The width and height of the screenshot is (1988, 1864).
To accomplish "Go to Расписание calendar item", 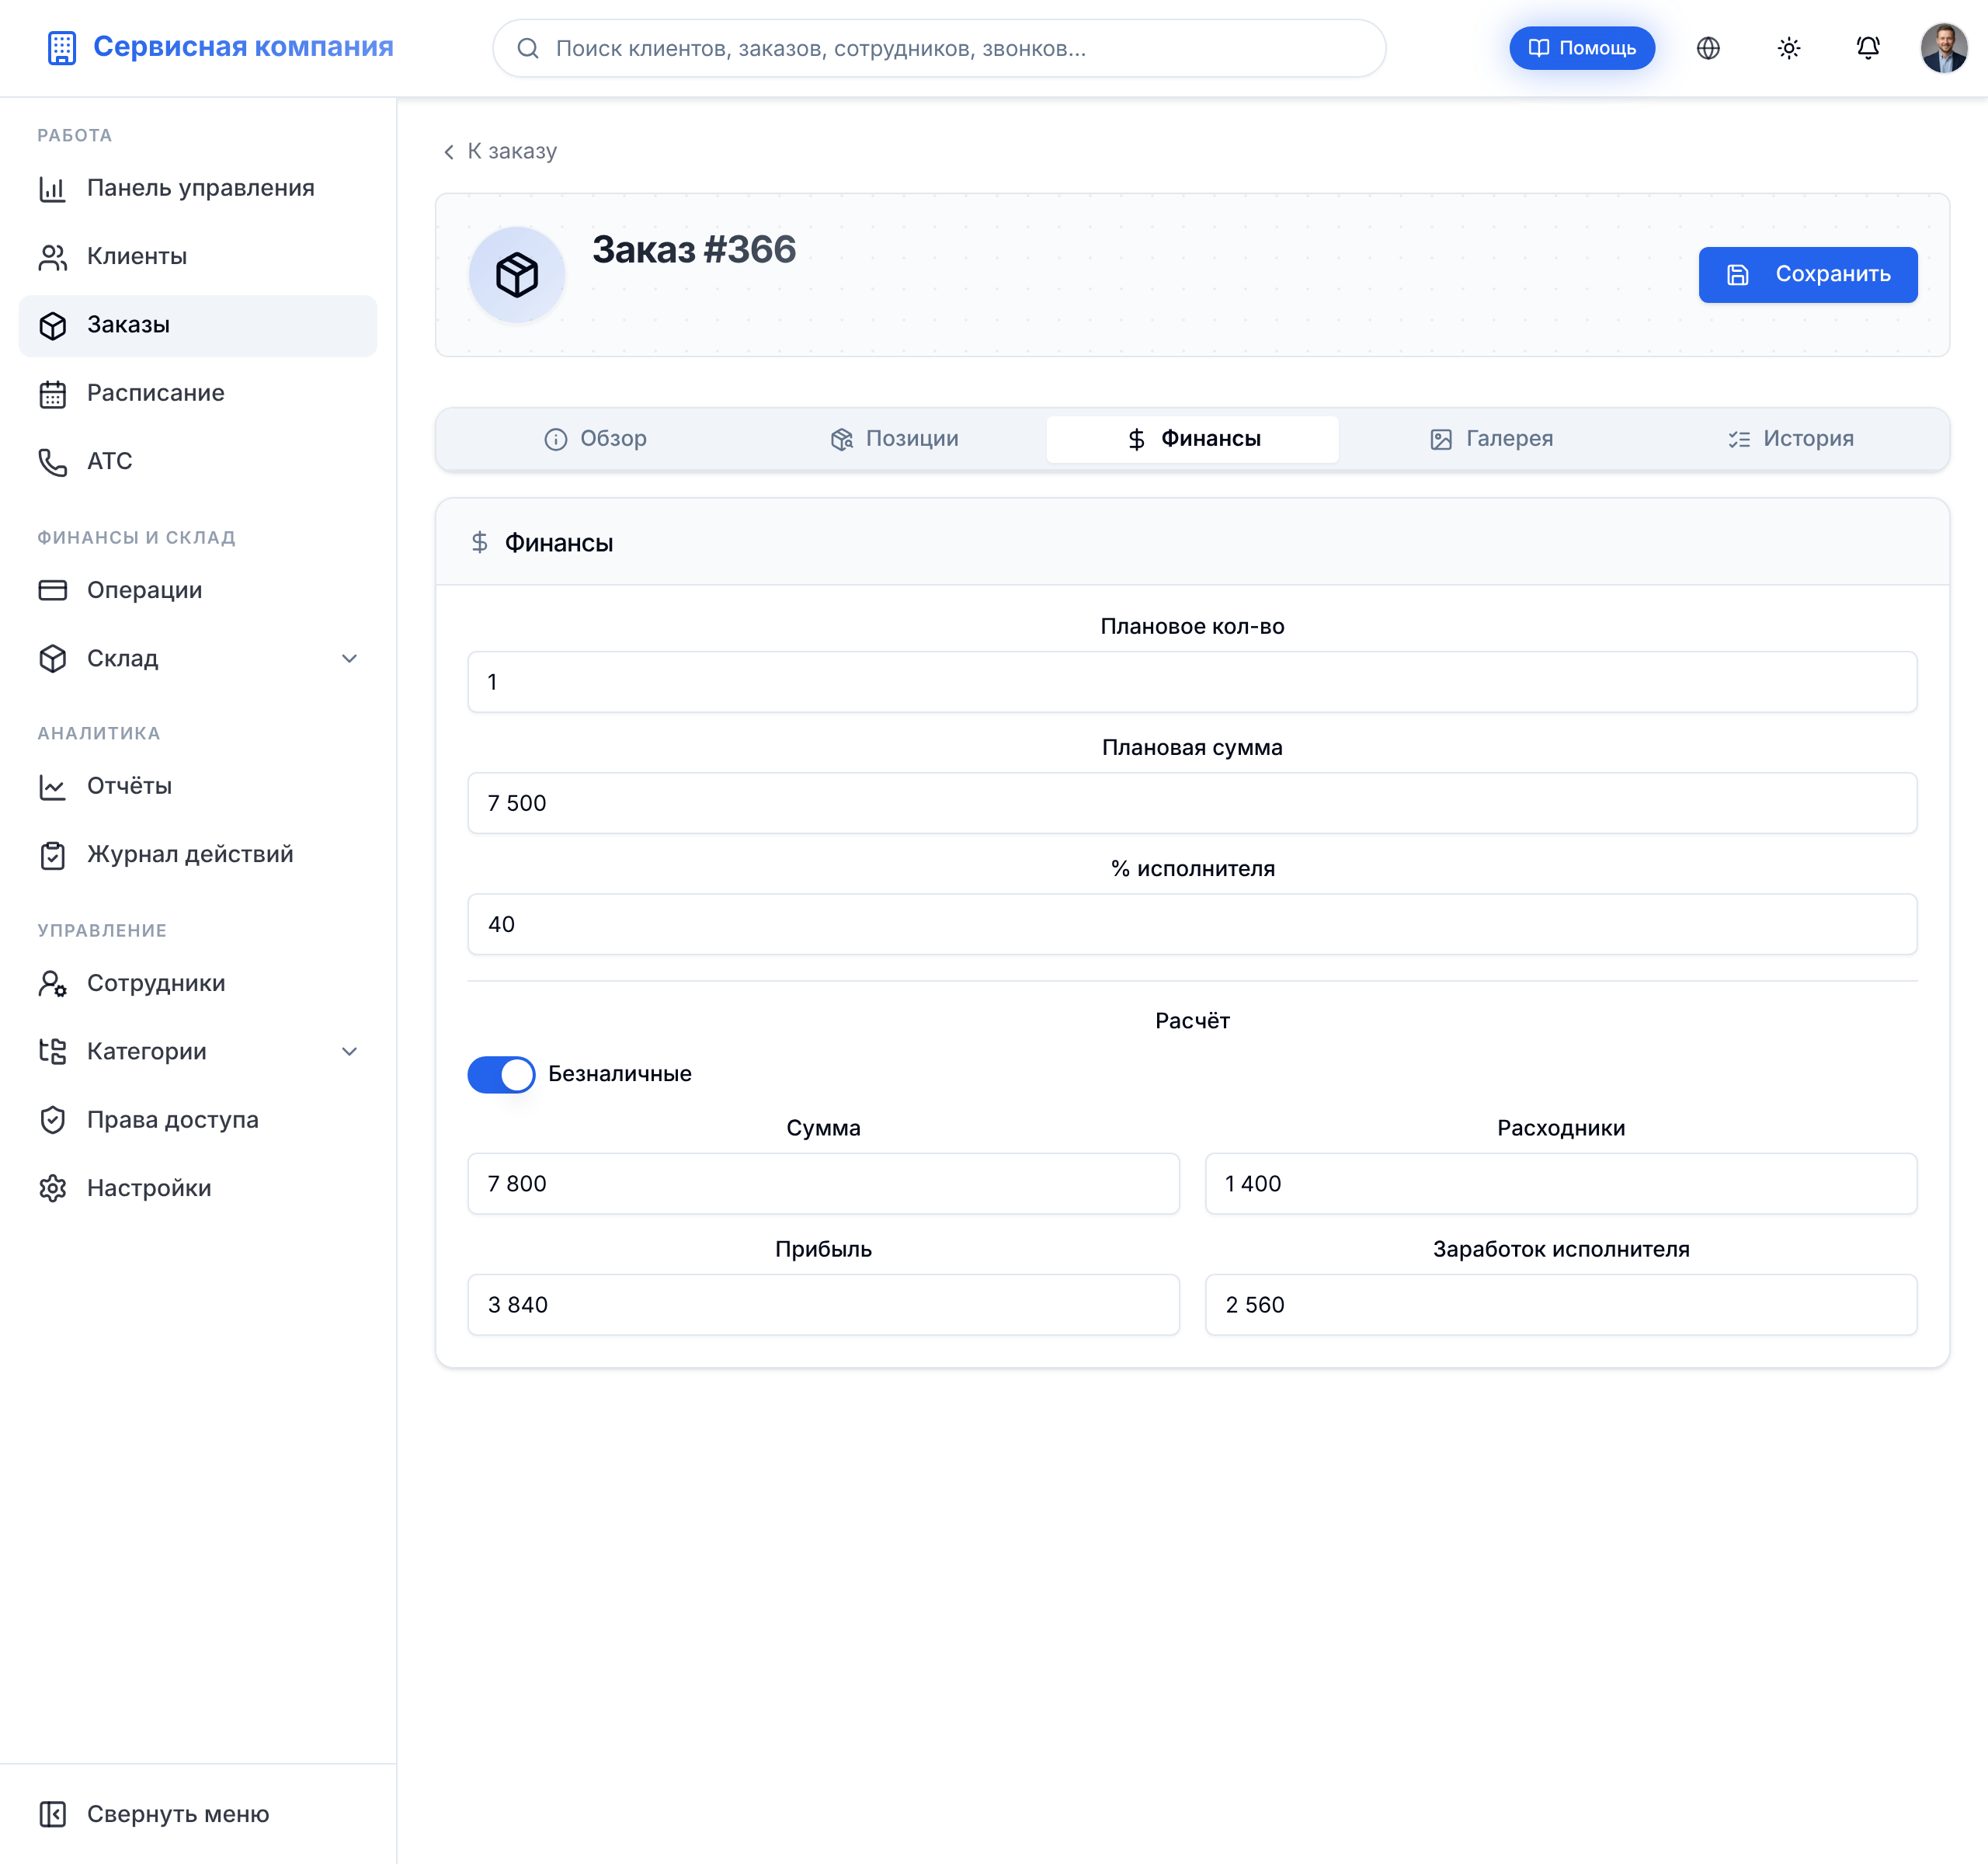I will 198,393.
